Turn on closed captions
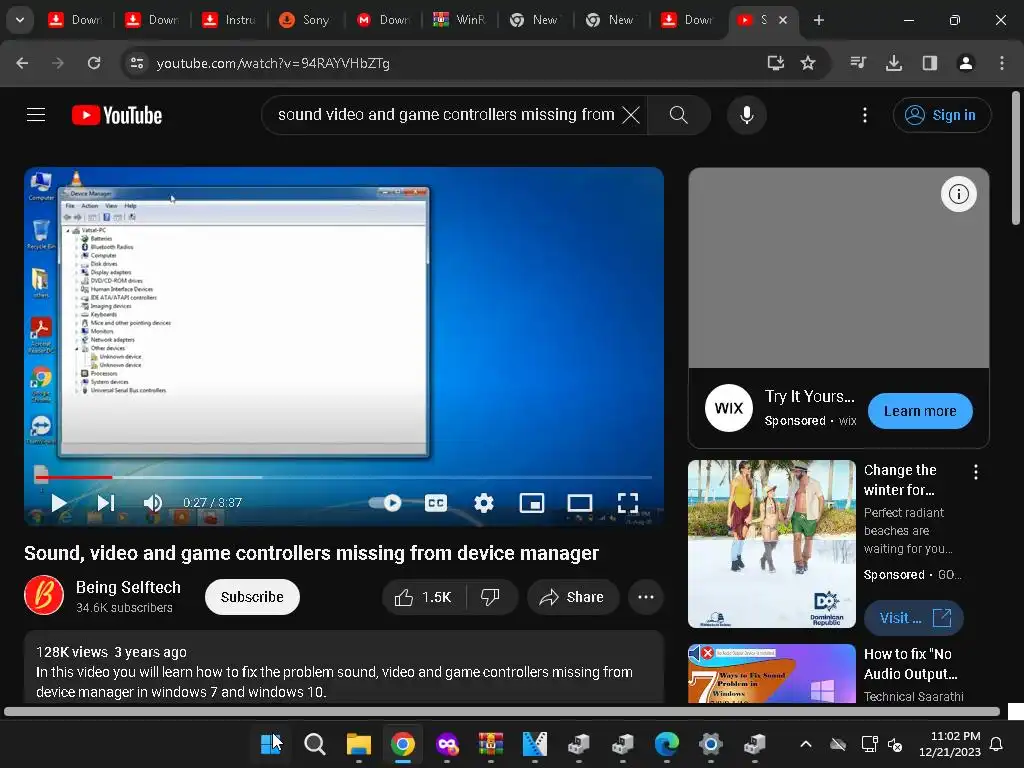 [x=436, y=502]
